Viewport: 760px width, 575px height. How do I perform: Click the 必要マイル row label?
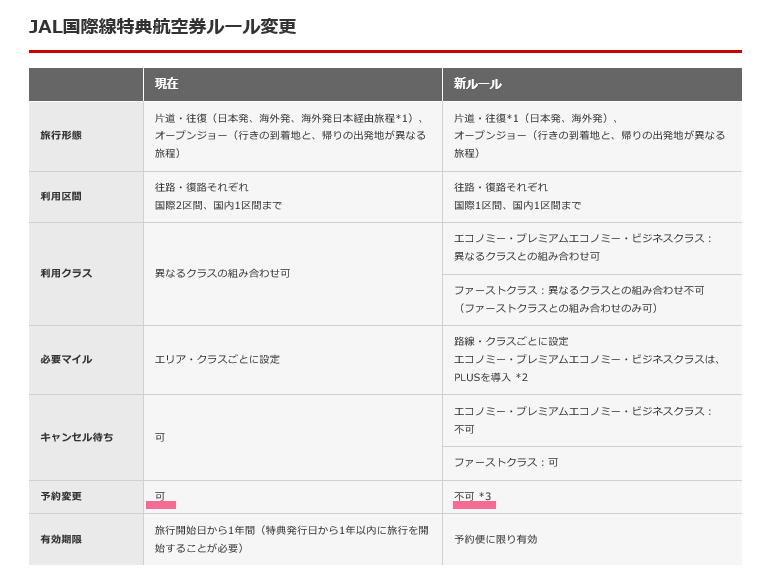coord(66,359)
